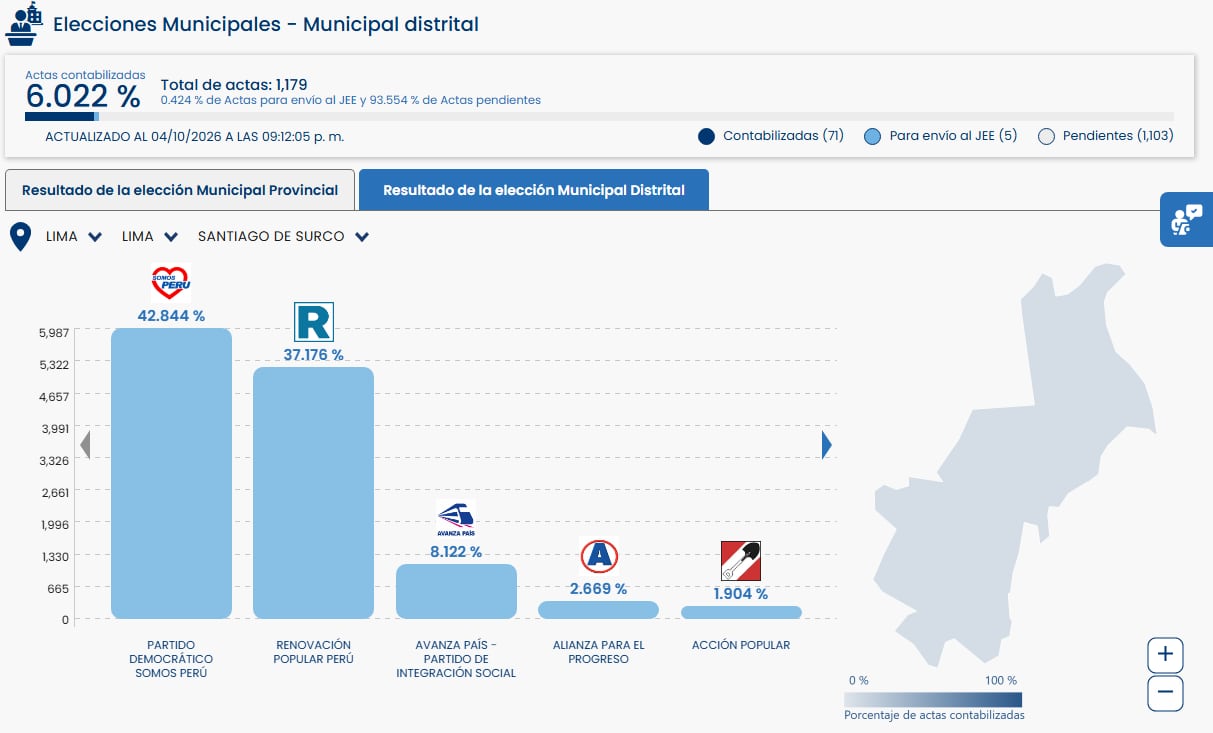Click the Avanza País results bar

click(x=456, y=591)
